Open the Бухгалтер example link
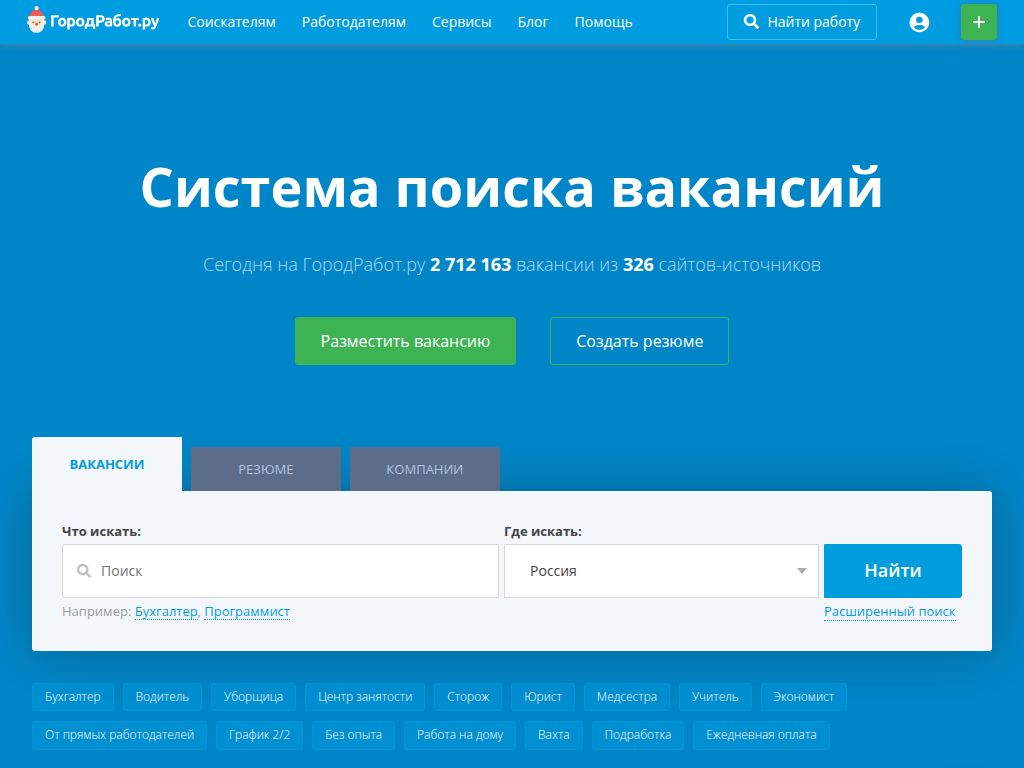The height and width of the screenshot is (768, 1024). [x=165, y=611]
